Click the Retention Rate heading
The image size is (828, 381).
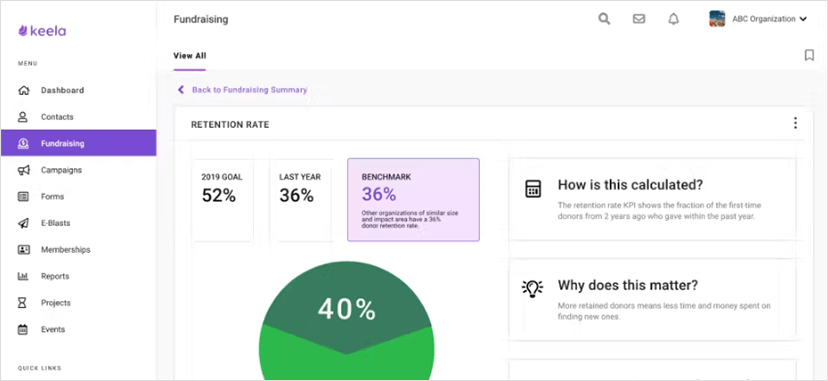230,125
